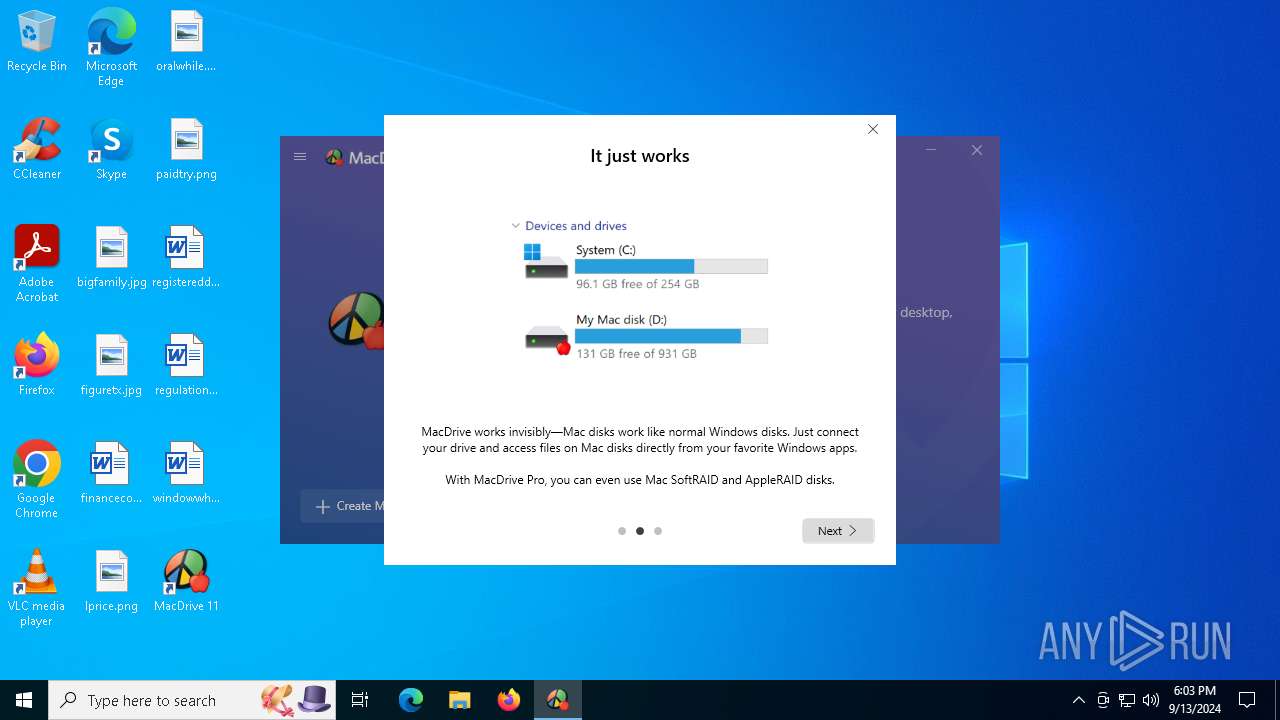Show hidden system tray icons
This screenshot has height=720, width=1280.
[x=1078, y=700]
